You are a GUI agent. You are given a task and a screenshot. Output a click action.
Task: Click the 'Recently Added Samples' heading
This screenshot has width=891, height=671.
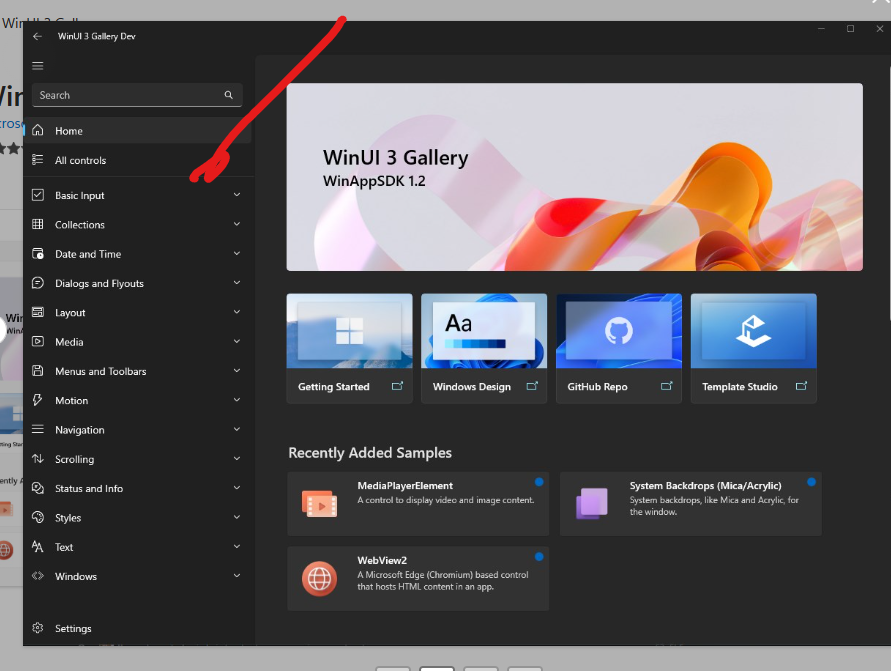pyautogui.click(x=370, y=453)
